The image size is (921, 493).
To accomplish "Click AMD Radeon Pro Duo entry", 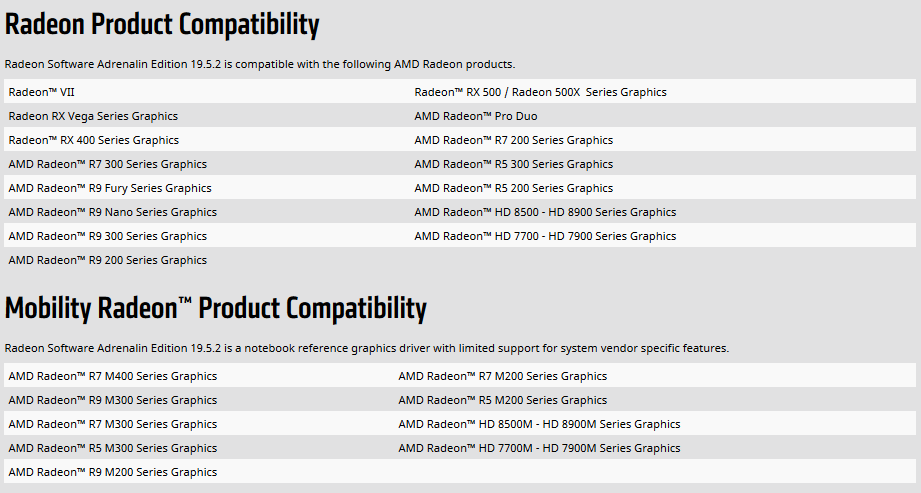I will [476, 116].
